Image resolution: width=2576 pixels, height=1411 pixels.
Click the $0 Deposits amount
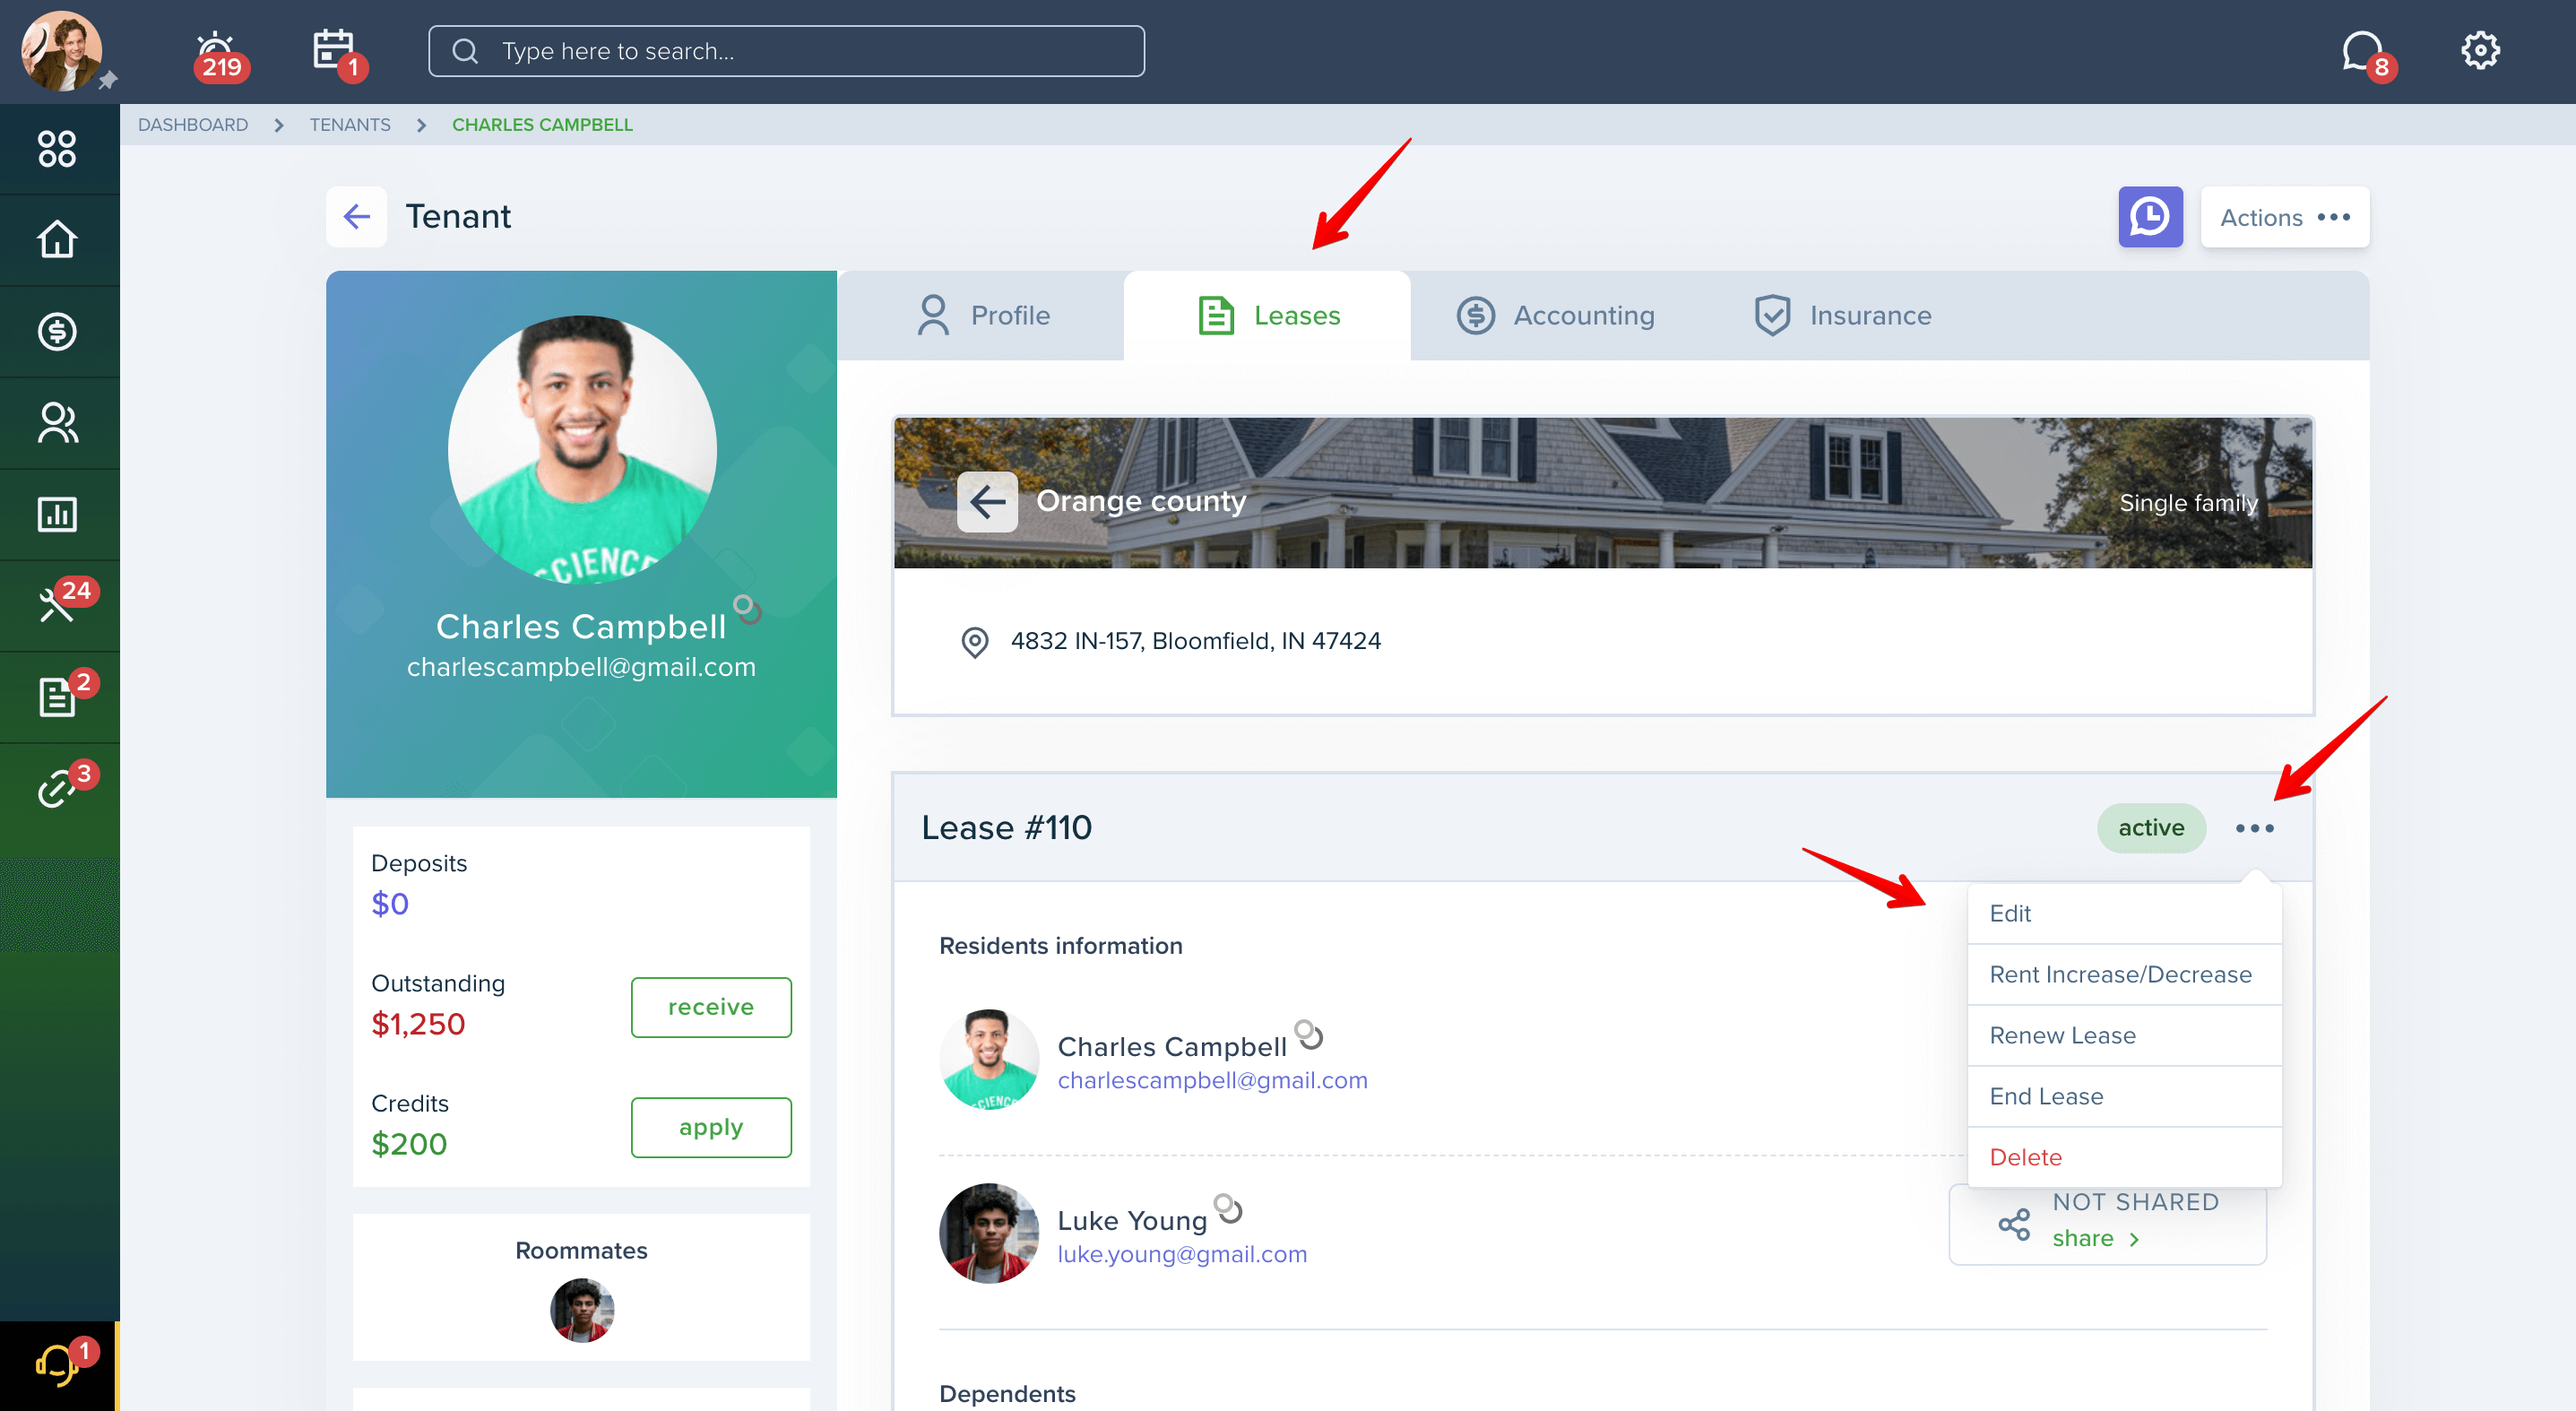[390, 904]
